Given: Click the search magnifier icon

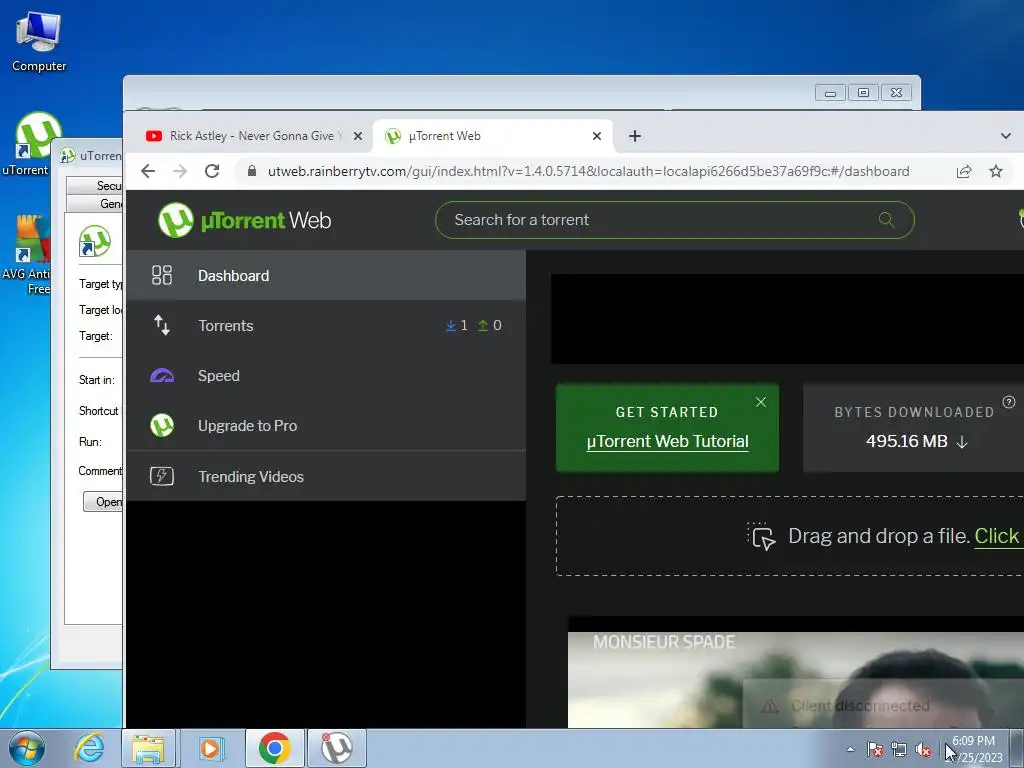Looking at the screenshot, I should pos(886,219).
